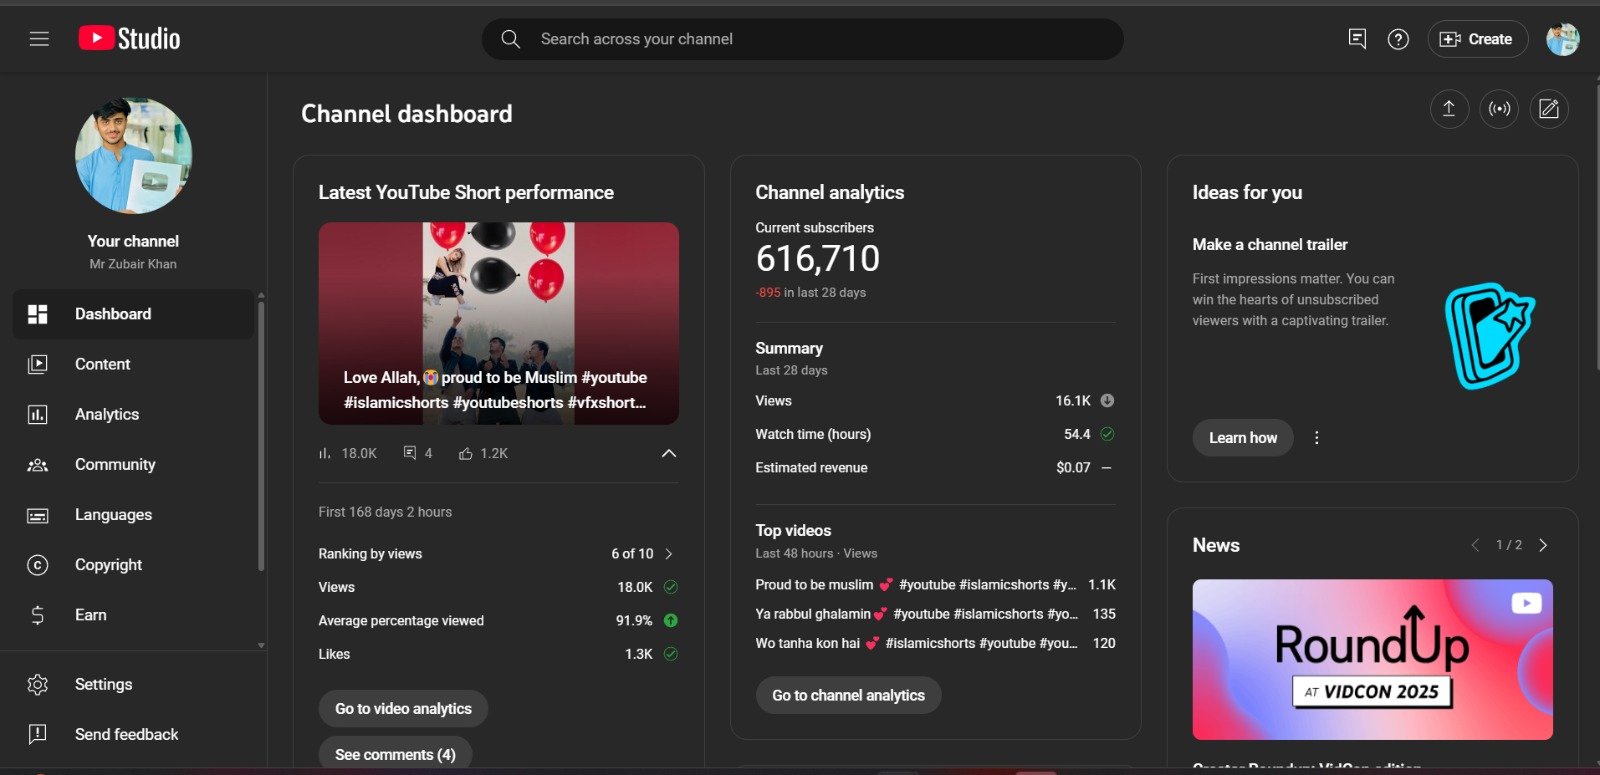The height and width of the screenshot is (775, 1600).
Task: Open the Earn menu item
Action: click(x=133, y=614)
